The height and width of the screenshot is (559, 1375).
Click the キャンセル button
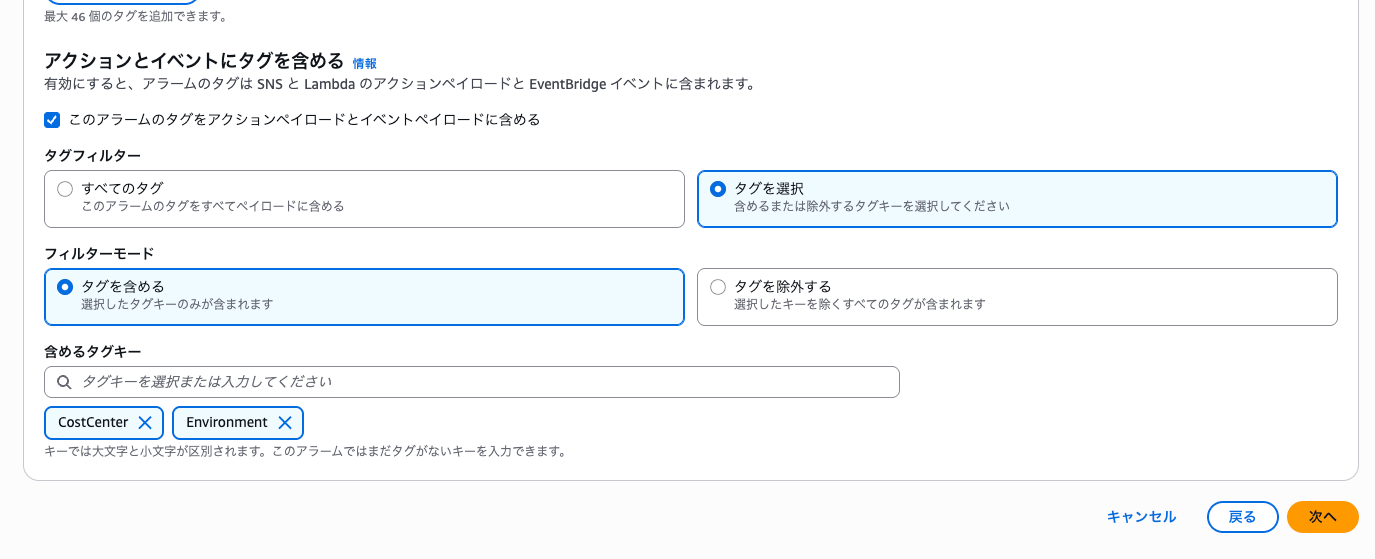pyautogui.click(x=1141, y=517)
